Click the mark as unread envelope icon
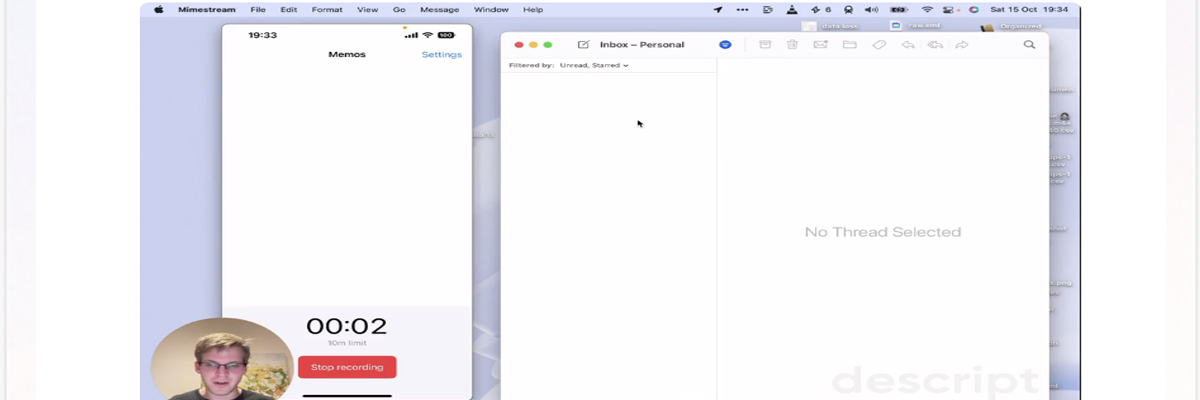 [820, 45]
